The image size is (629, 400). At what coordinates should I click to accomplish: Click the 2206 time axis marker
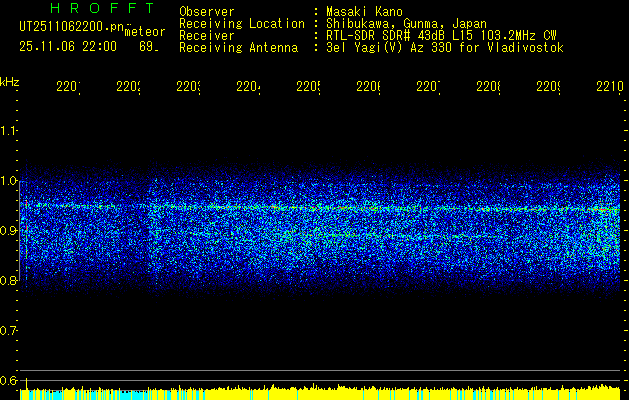[x=368, y=87]
